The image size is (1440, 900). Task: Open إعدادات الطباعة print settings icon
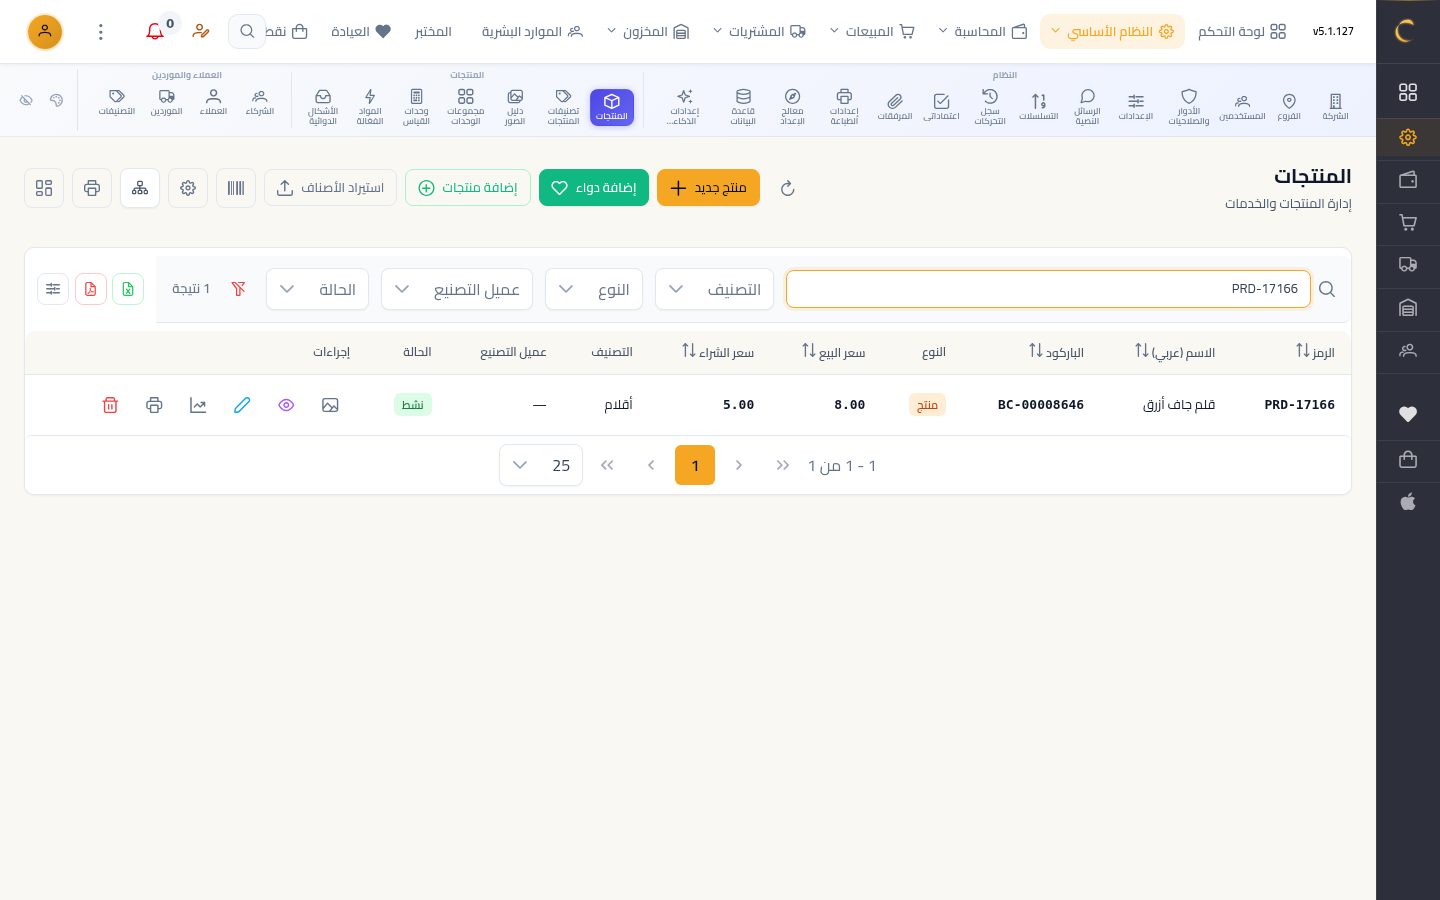(844, 105)
